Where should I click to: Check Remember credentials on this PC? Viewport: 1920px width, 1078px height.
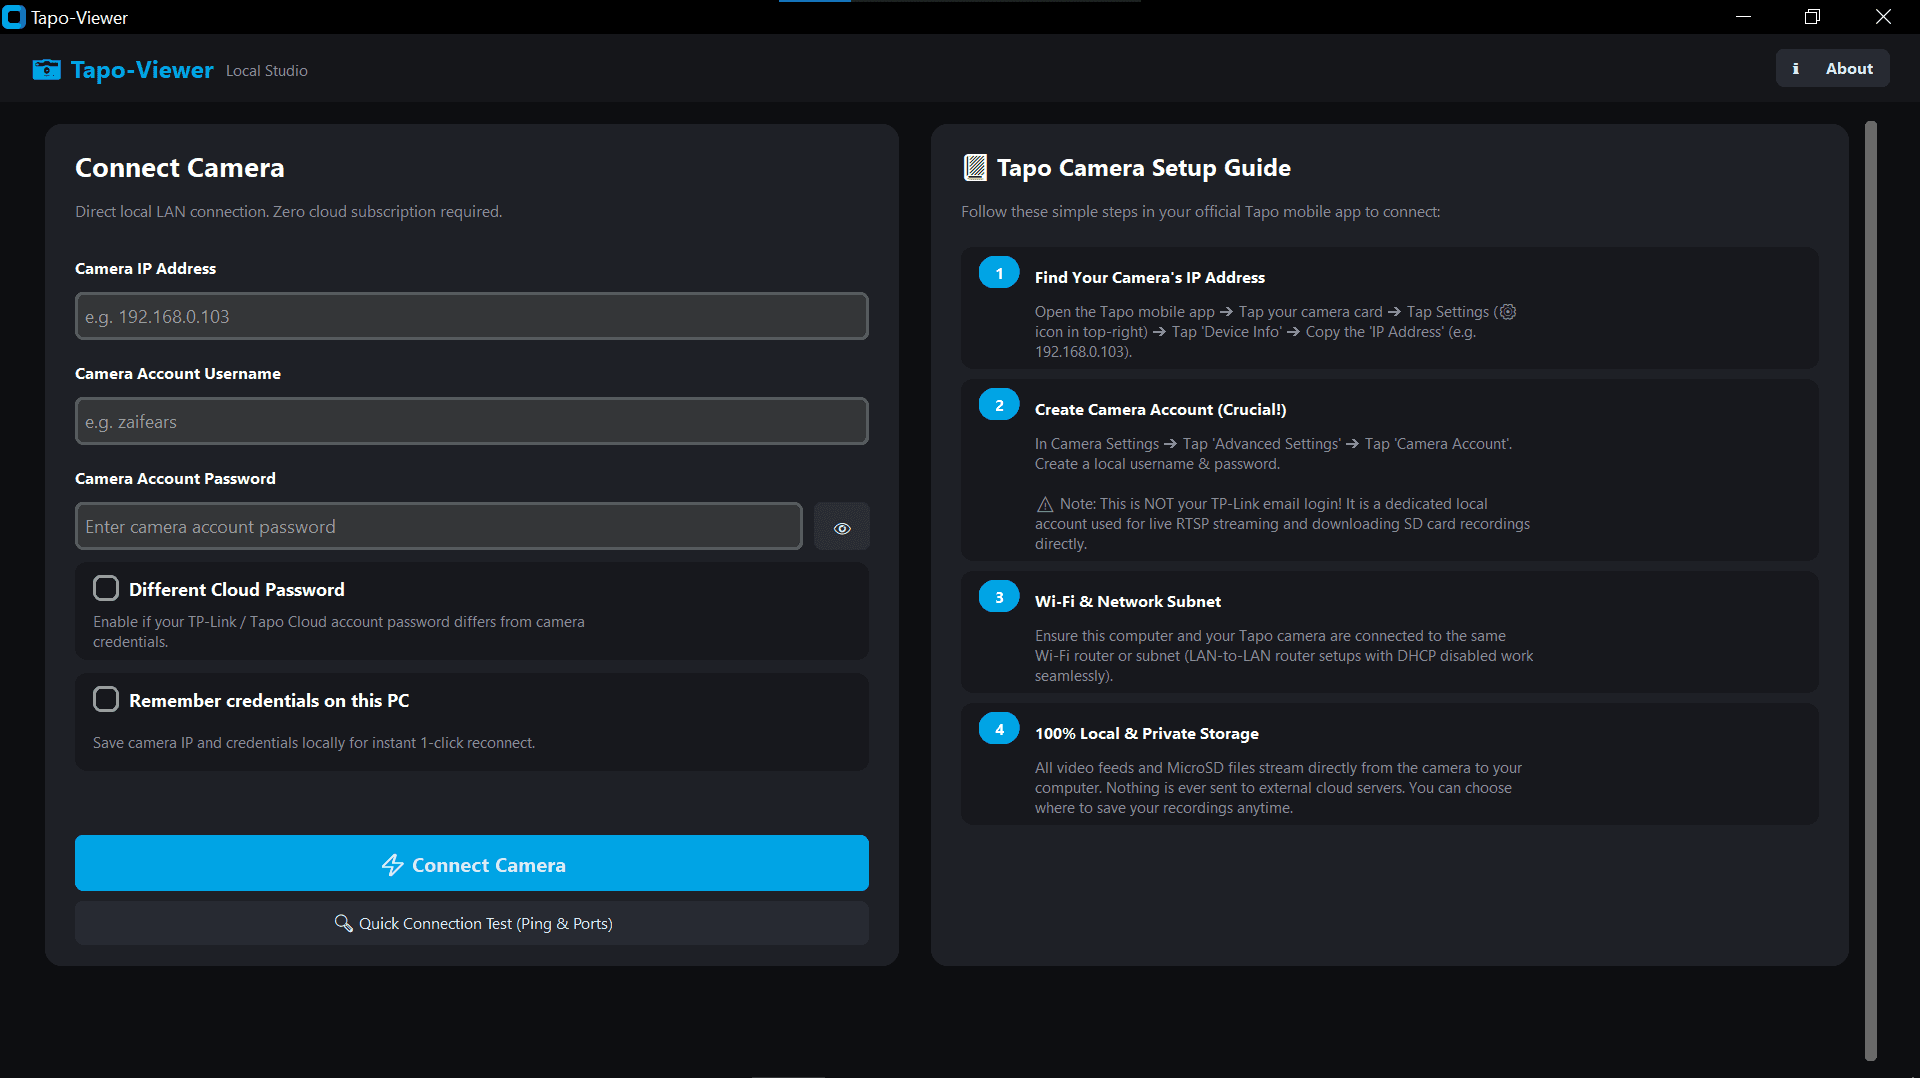click(x=106, y=699)
